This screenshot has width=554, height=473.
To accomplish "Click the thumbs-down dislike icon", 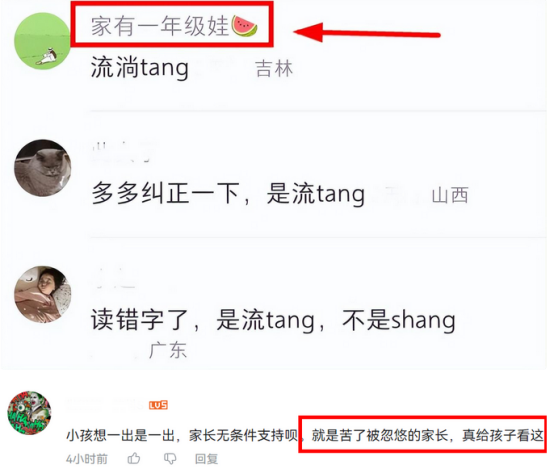I will (170, 459).
